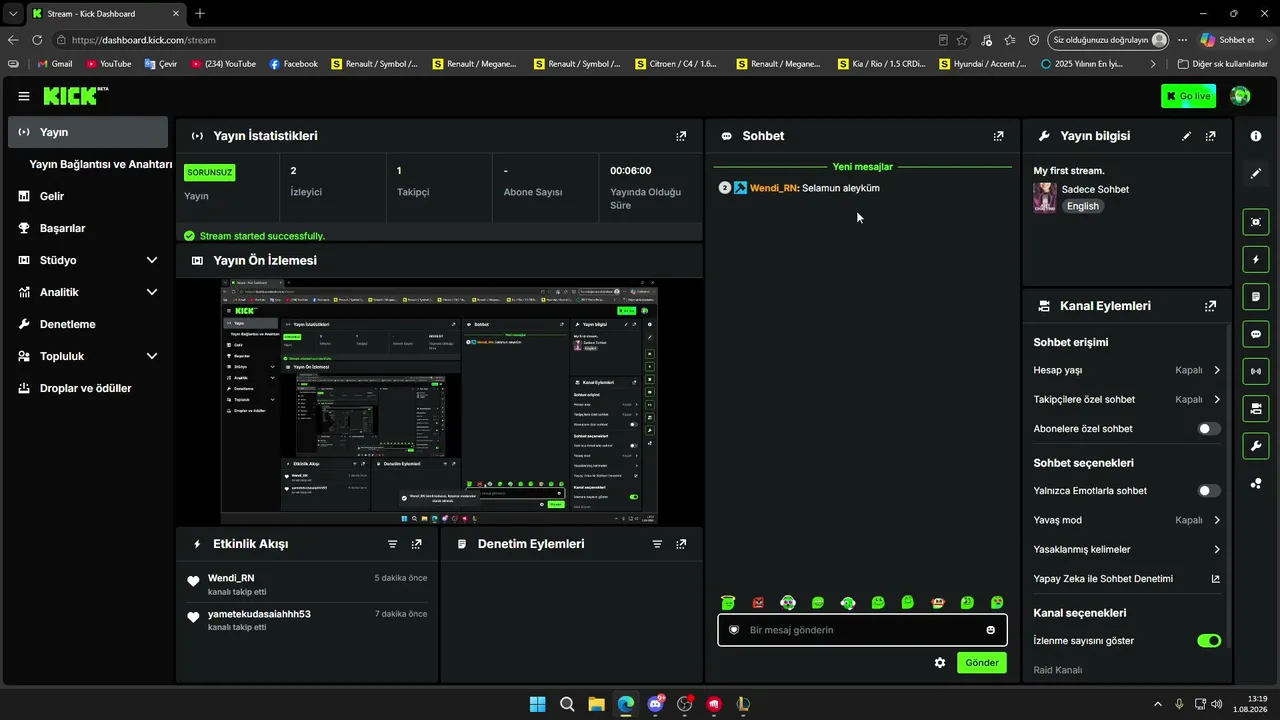Open Windows taskbar search
The image size is (1280, 720).
567,704
